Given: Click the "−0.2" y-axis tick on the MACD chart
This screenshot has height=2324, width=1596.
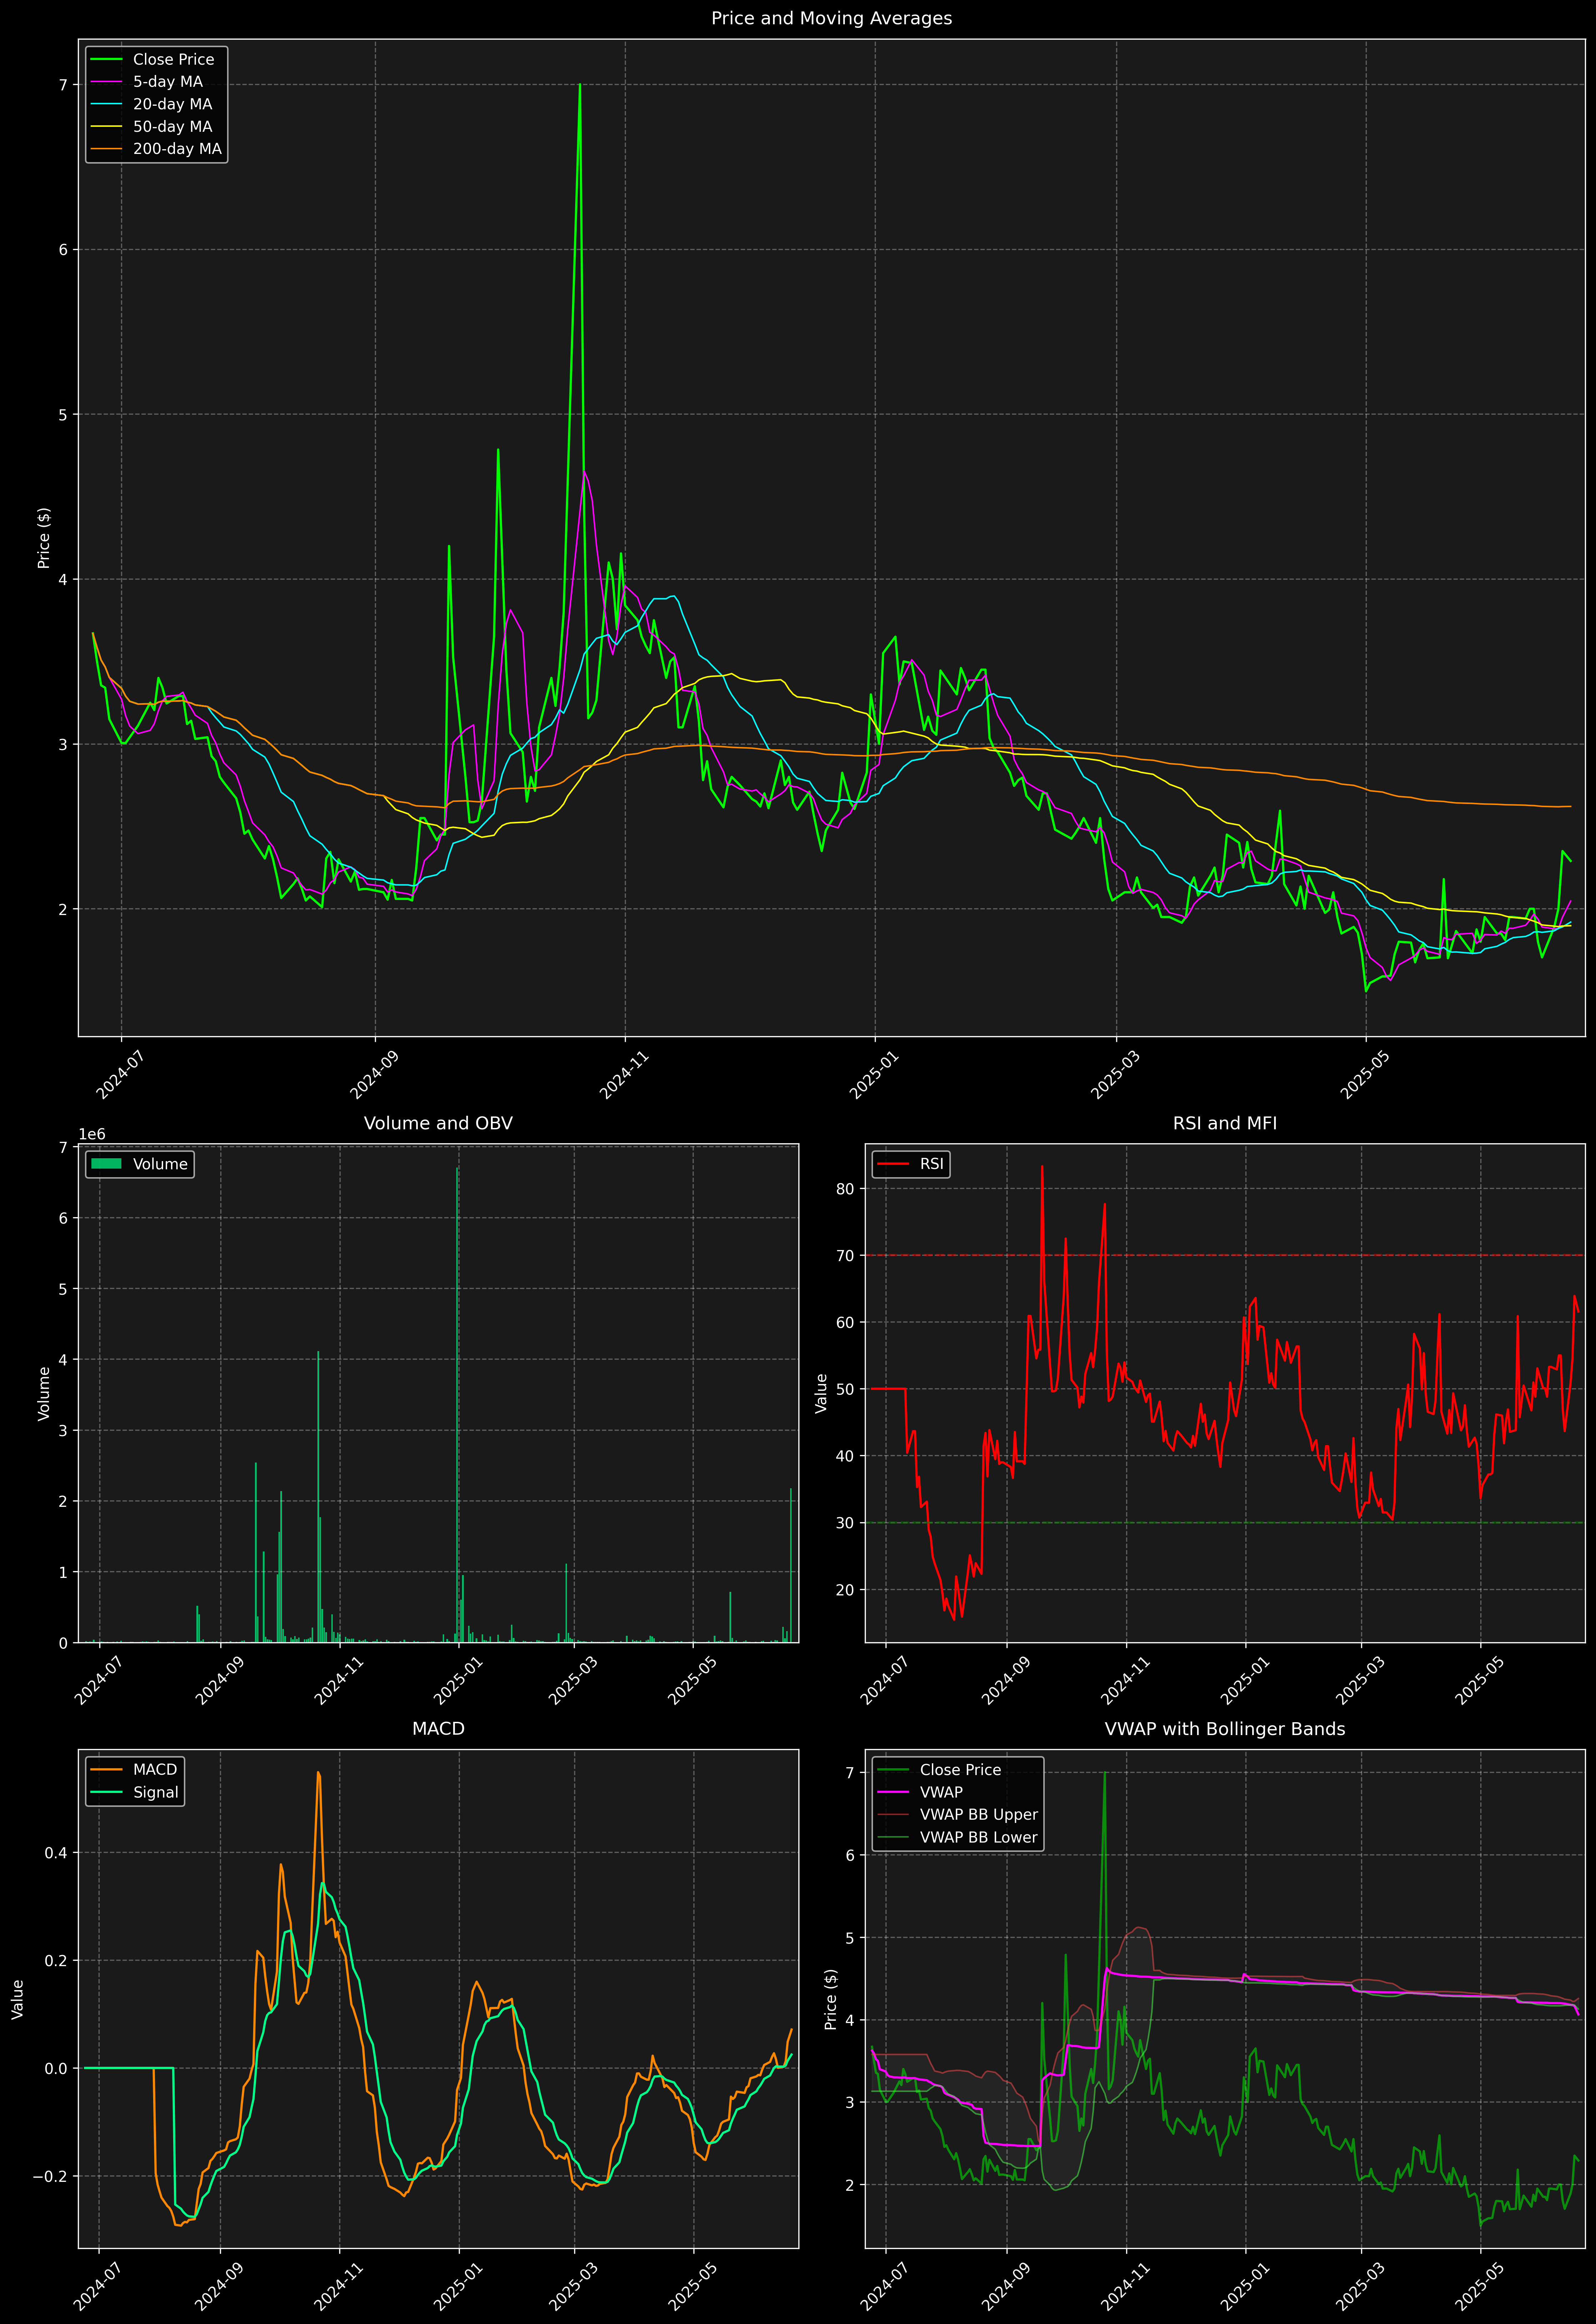Looking at the screenshot, I should [50, 2177].
